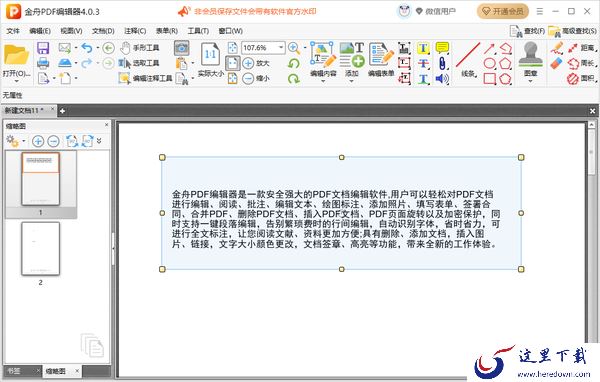Image resolution: width=600 pixels, height=382 pixels.
Task: Expand the Stamp (图章) dropdown arrow
Action: point(530,81)
